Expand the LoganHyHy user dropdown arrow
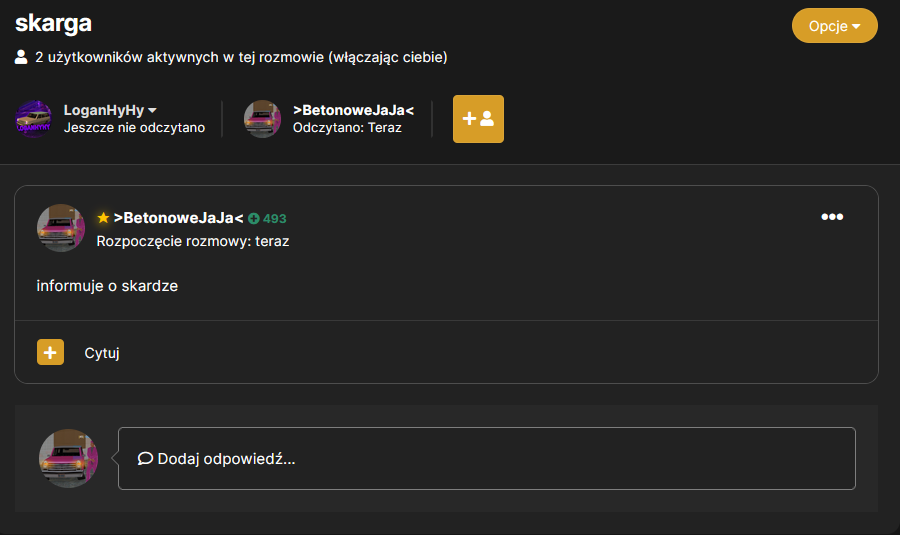Image resolution: width=900 pixels, height=535 pixels. point(153,110)
